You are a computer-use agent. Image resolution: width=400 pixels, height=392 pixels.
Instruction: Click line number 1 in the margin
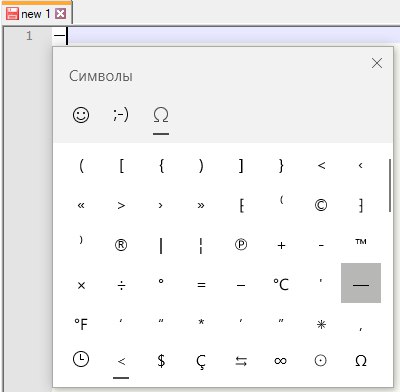click(x=29, y=35)
